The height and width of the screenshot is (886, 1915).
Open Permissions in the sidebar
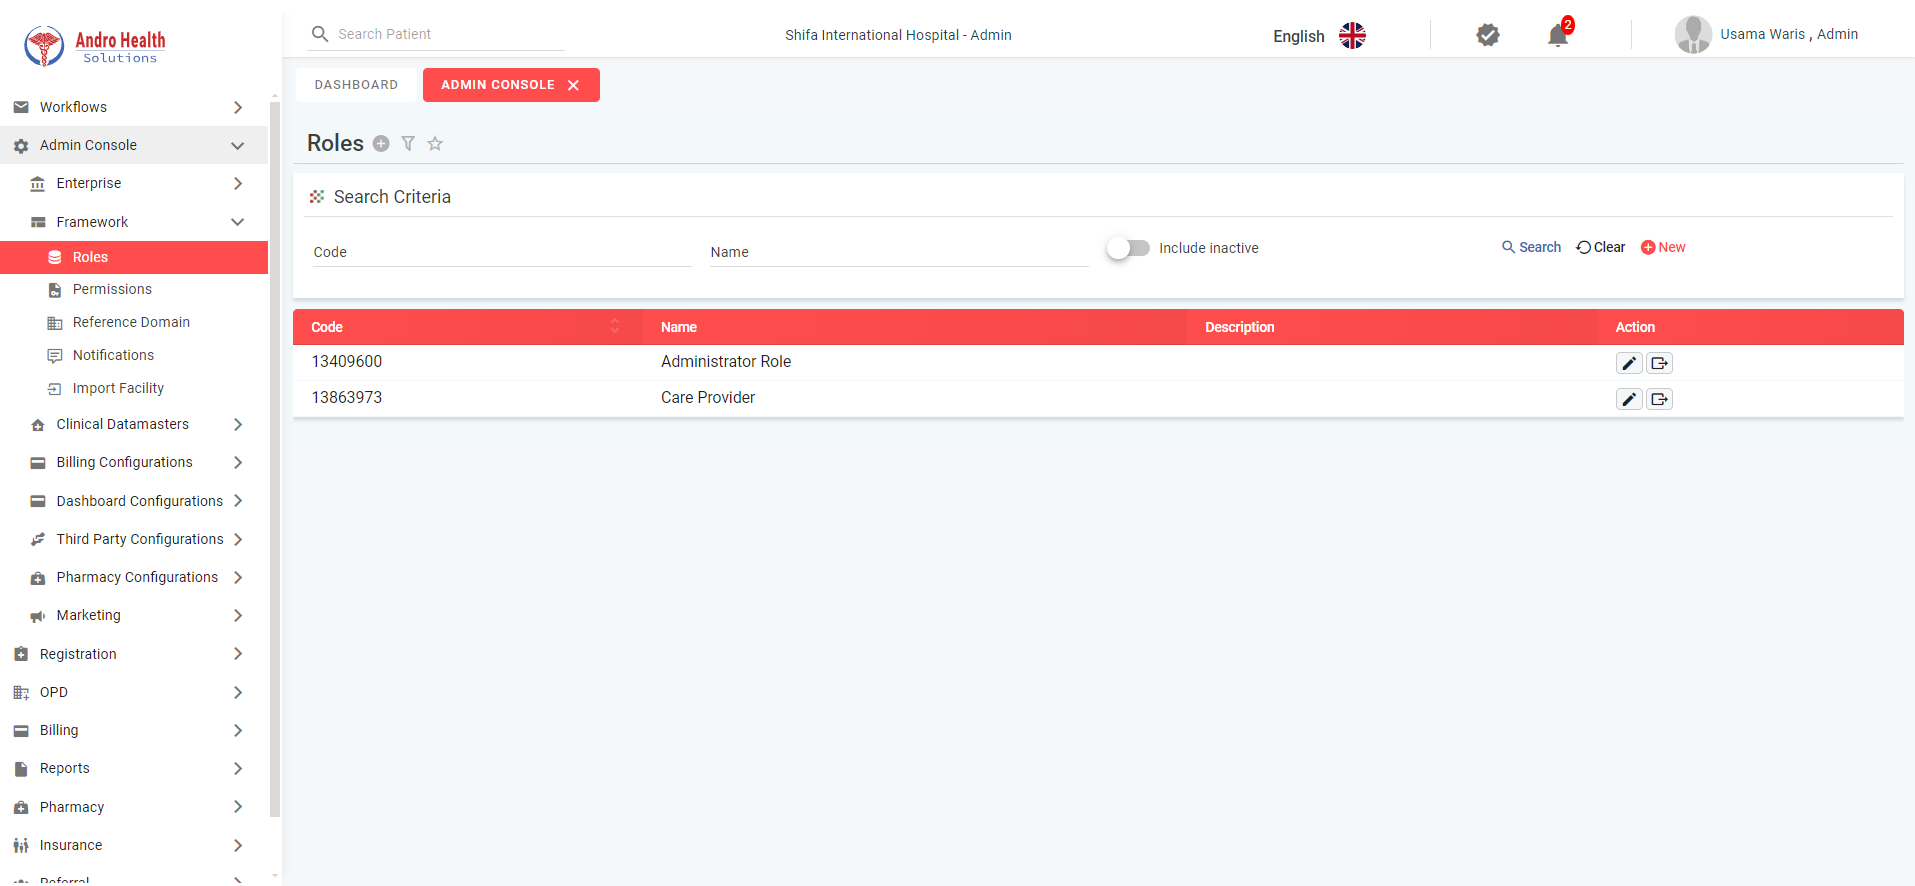tap(112, 289)
